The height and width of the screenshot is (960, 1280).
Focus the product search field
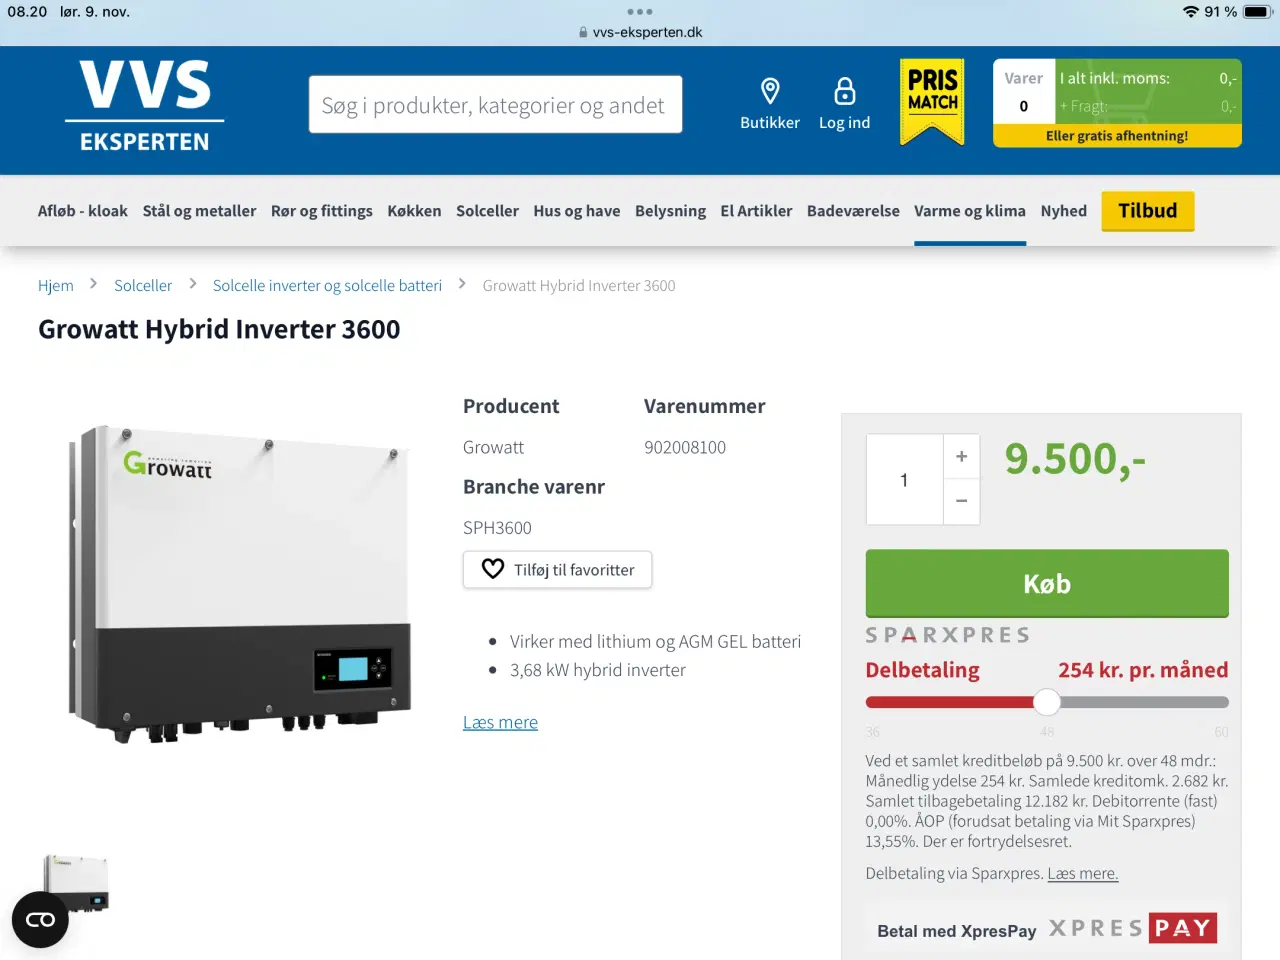pos(496,104)
